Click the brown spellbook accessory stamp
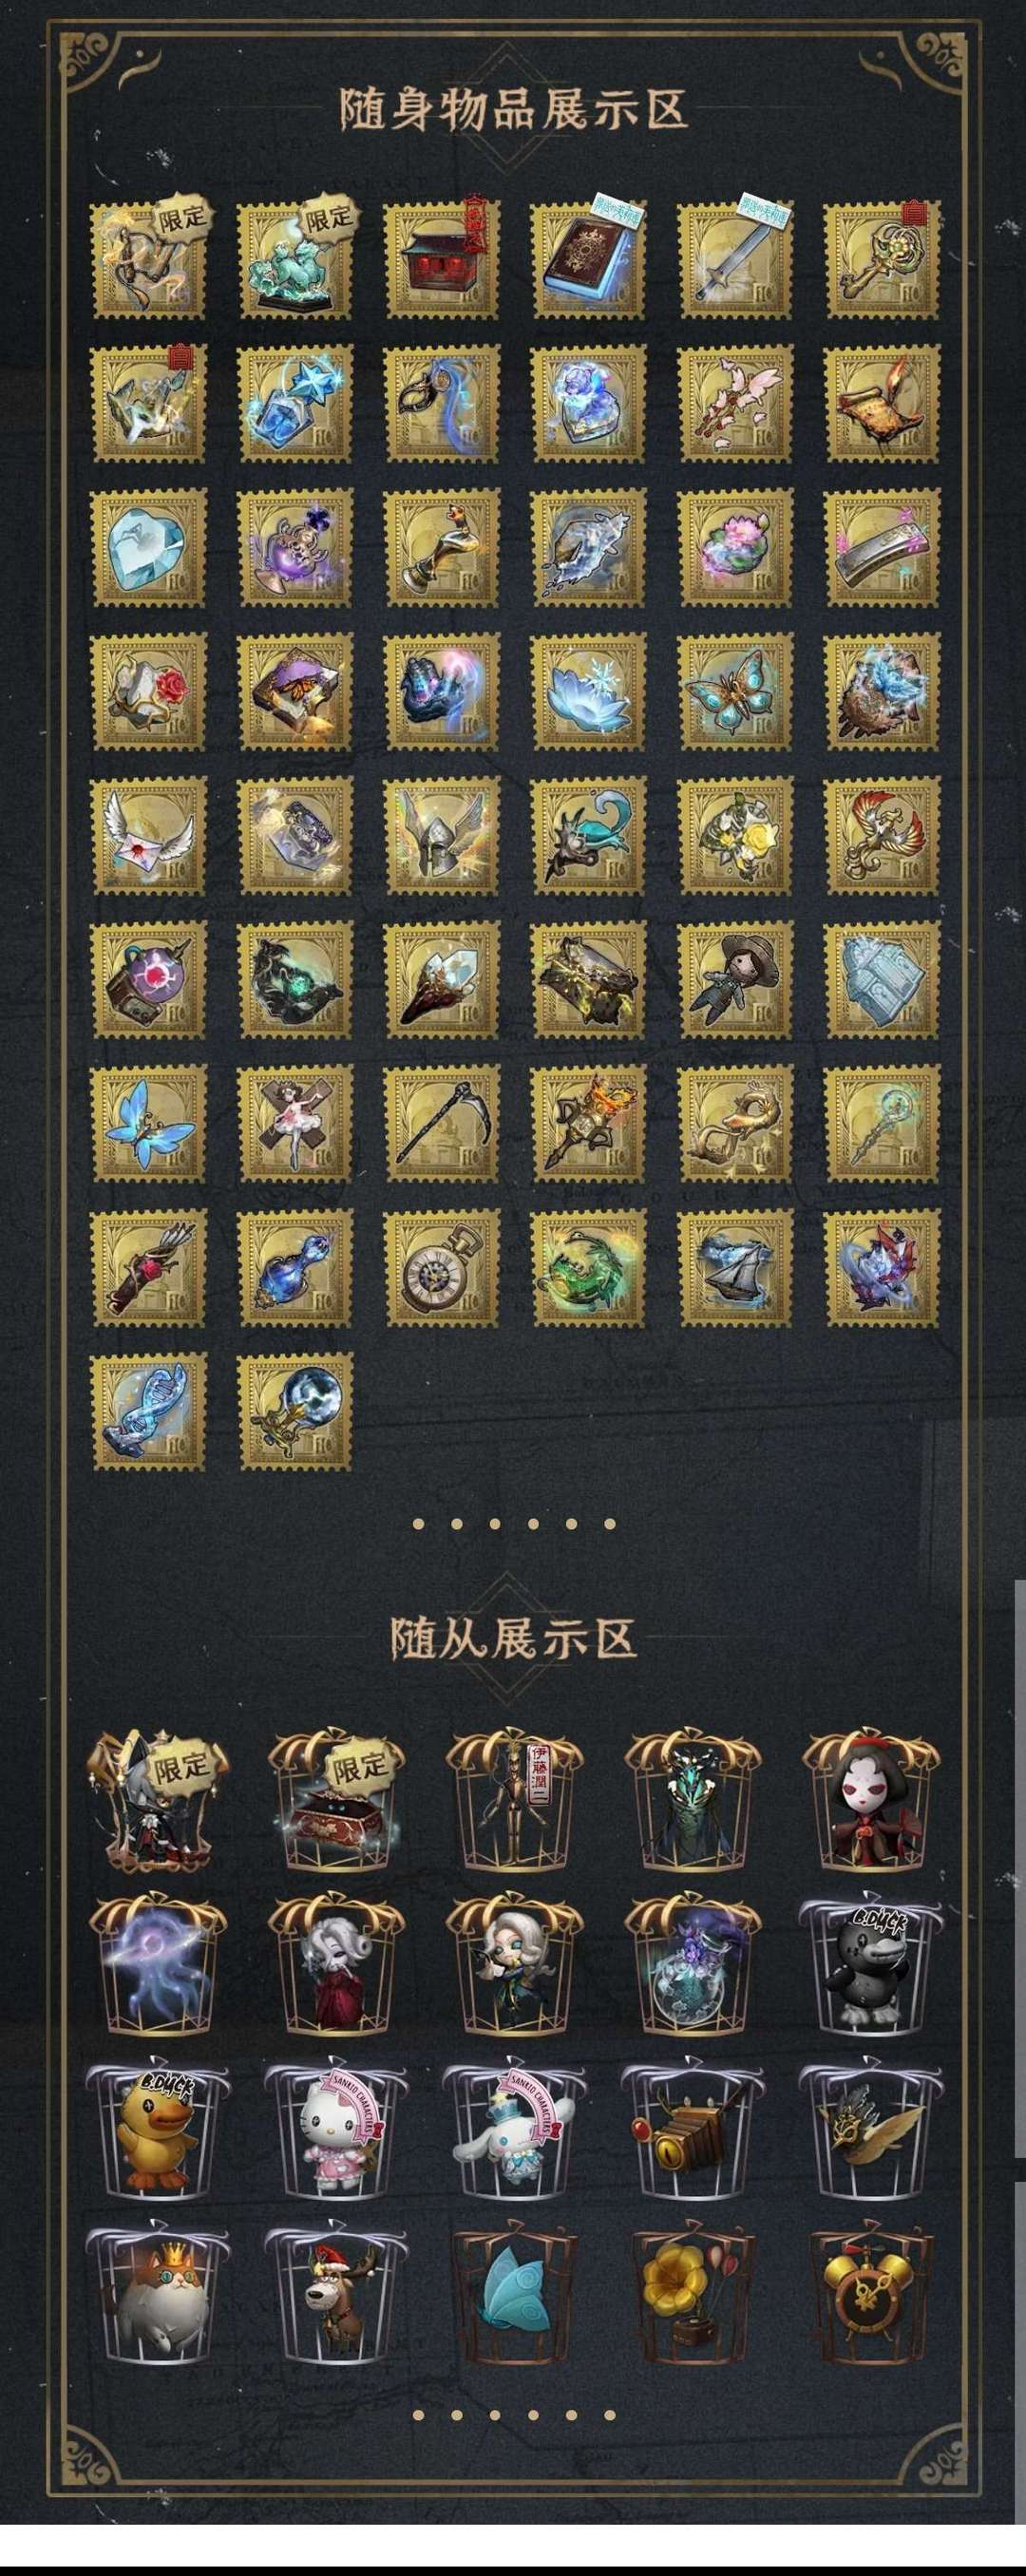 tap(588, 260)
